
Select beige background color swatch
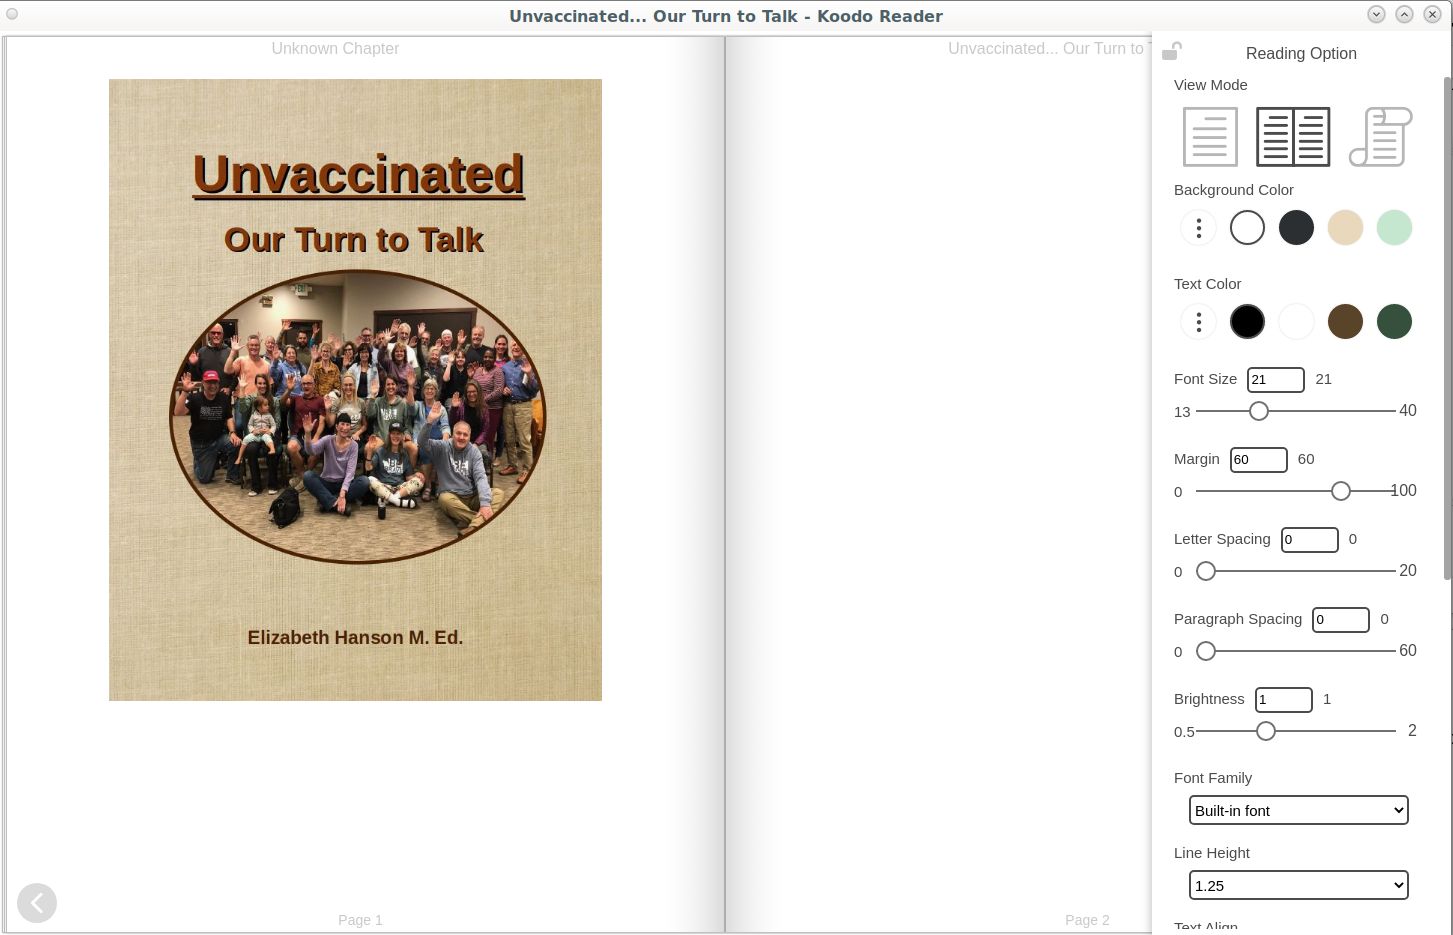1345,228
